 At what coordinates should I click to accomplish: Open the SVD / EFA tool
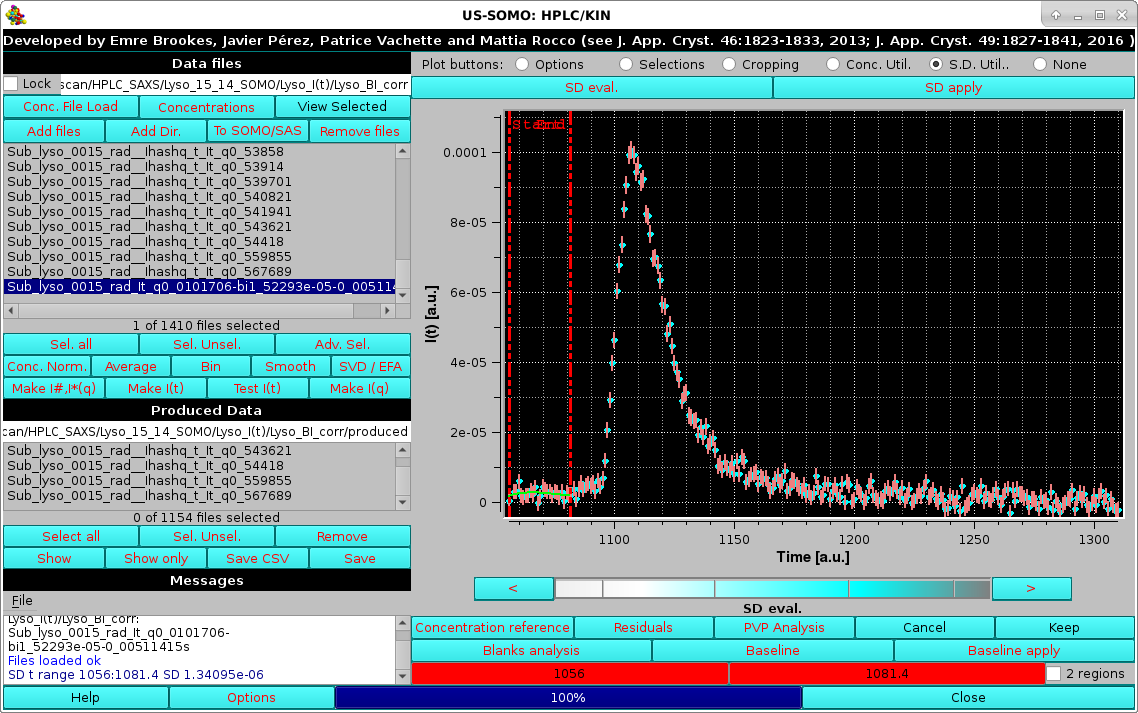click(370, 366)
